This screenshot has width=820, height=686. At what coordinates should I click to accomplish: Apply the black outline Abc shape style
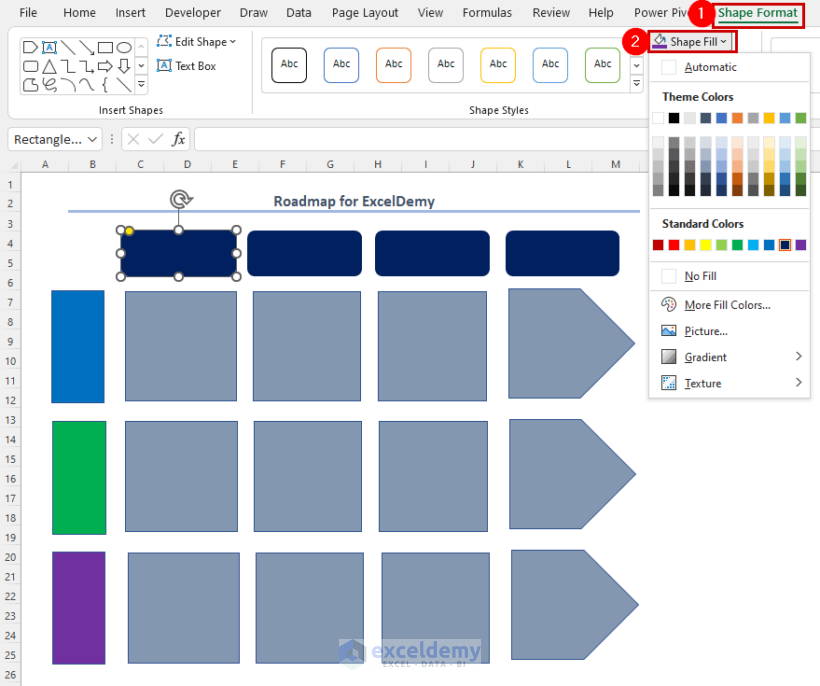[289, 65]
